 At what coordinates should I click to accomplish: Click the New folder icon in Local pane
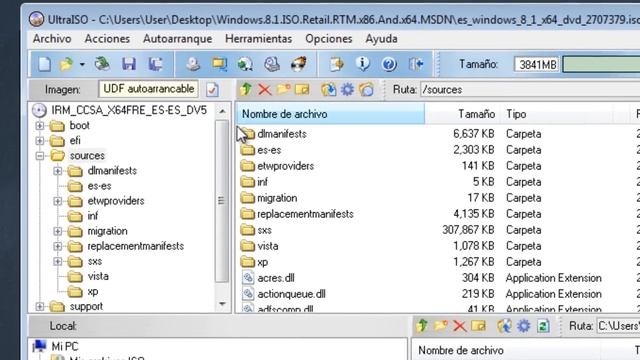pos(441,326)
